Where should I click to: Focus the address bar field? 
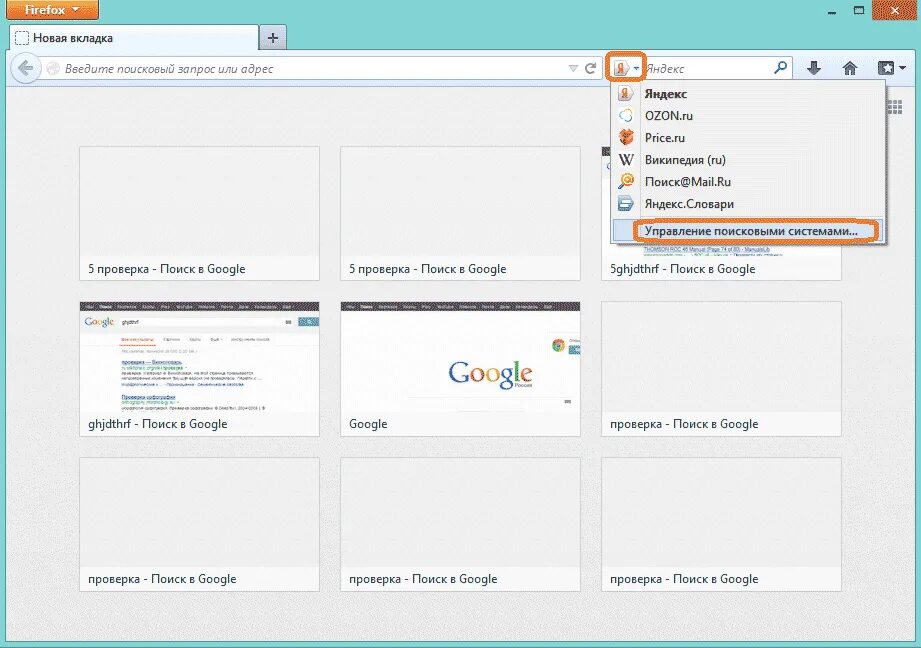pyautogui.click(x=303, y=69)
